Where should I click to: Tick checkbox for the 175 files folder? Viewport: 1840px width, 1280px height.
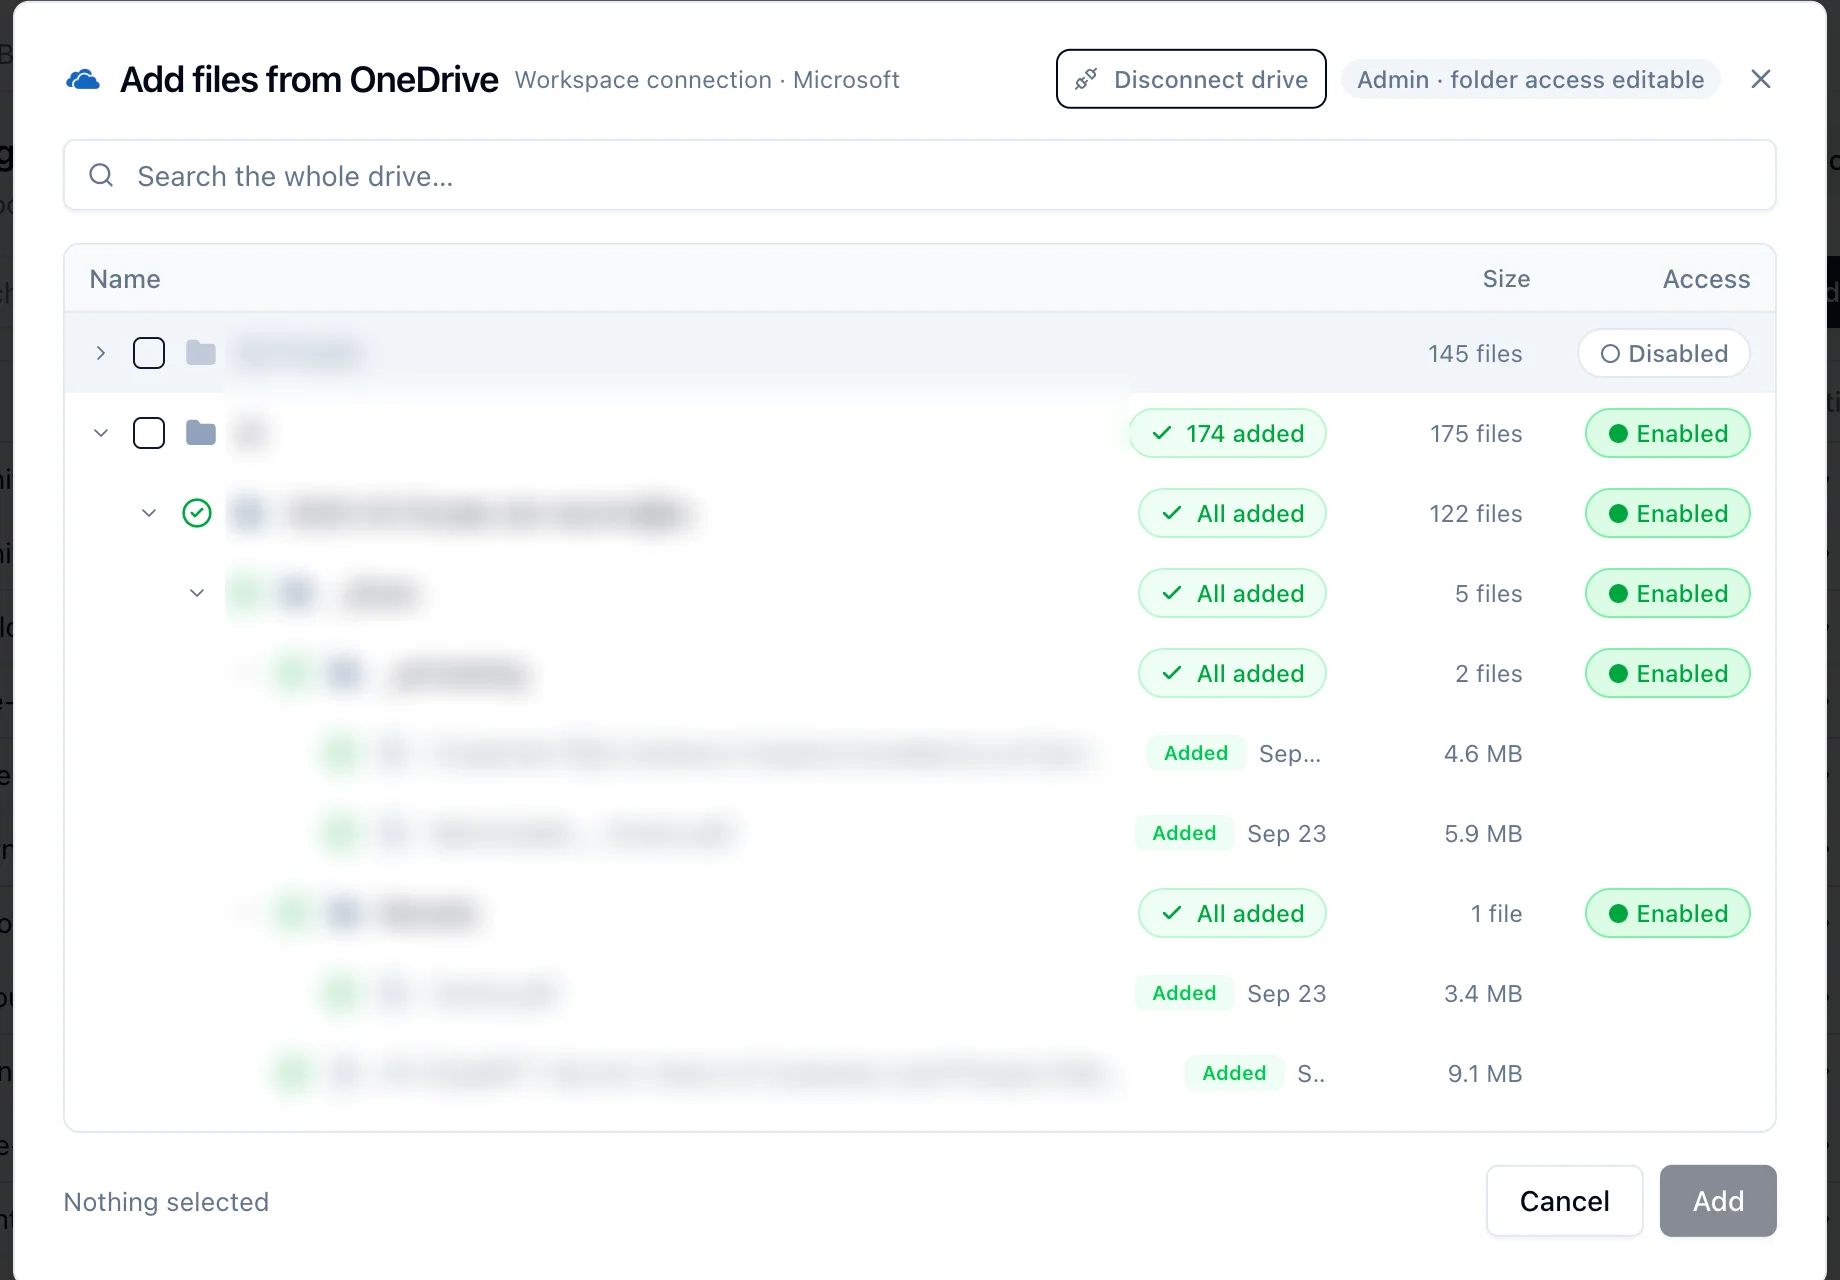pyautogui.click(x=149, y=433)
